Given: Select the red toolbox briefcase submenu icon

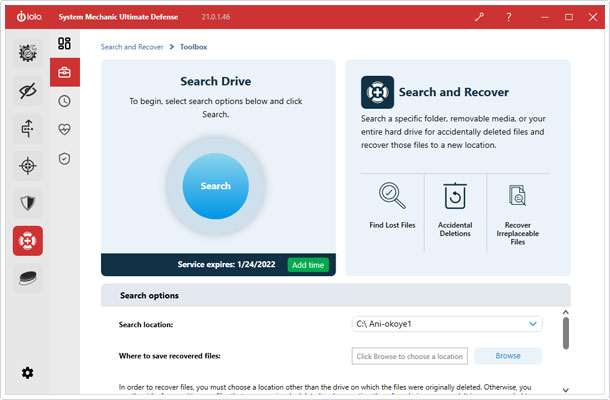Looking at the screenshot, I should click(x=65, y=72).
